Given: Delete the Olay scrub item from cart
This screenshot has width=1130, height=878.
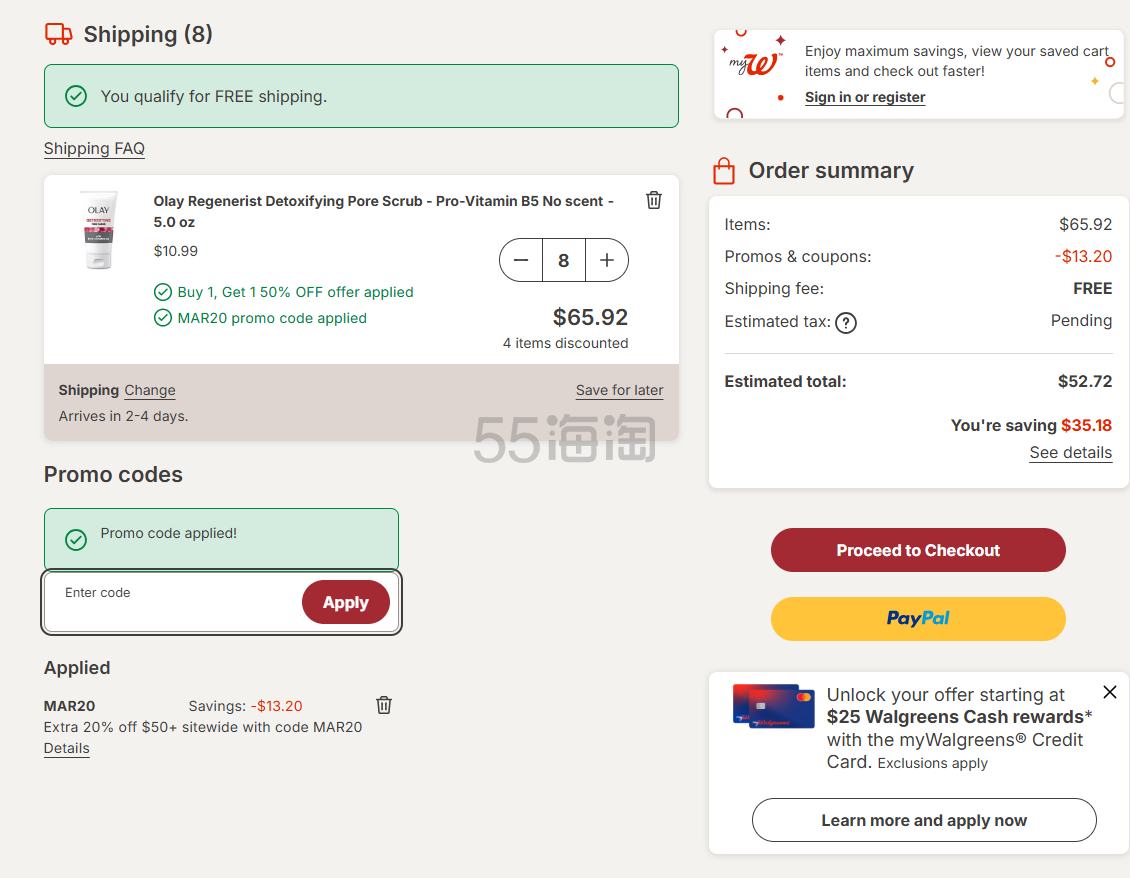Looking at the screenshot, I should pyautogui.click(x=654, y=200).
